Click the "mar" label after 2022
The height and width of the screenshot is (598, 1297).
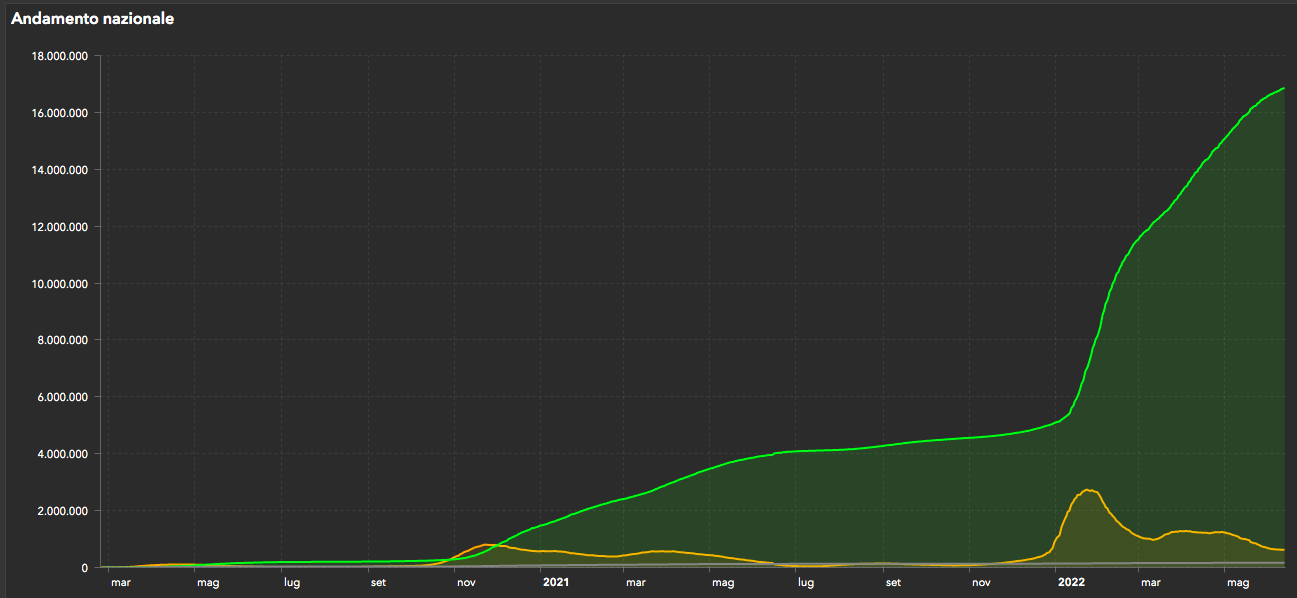(x=1150, y=582)
